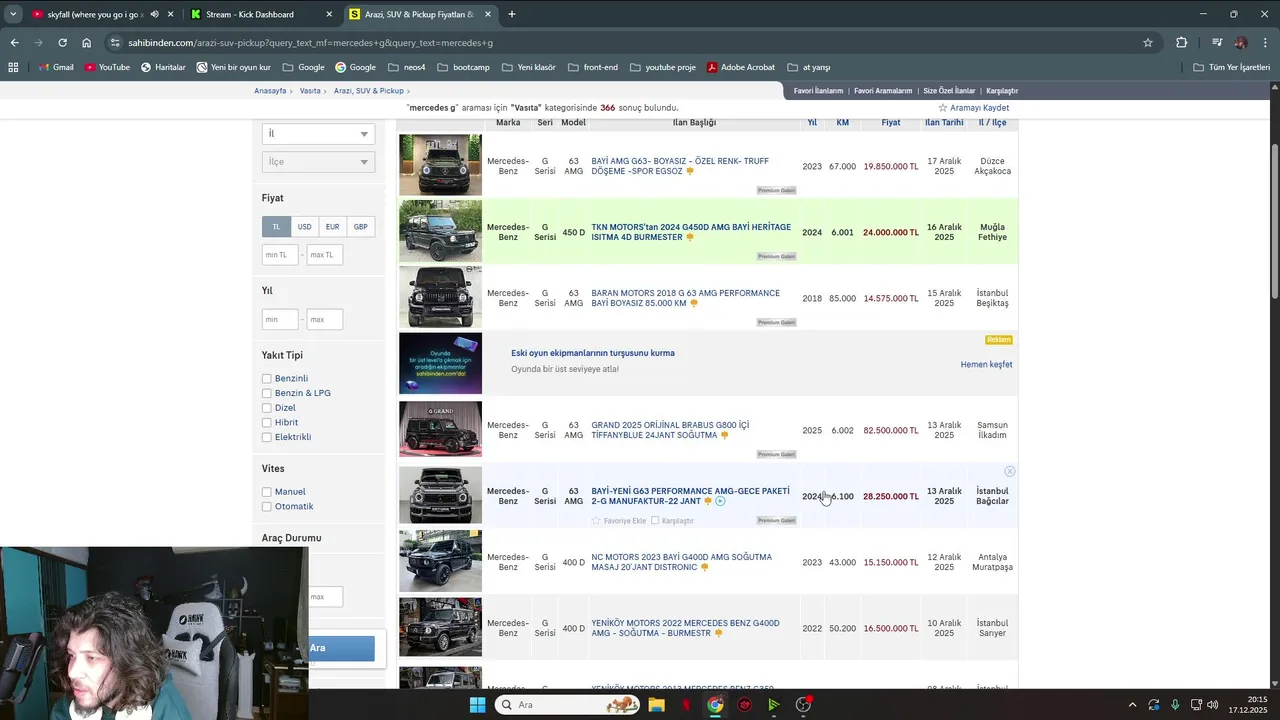Sort listings by the Yıl column header

click(812, 123)
